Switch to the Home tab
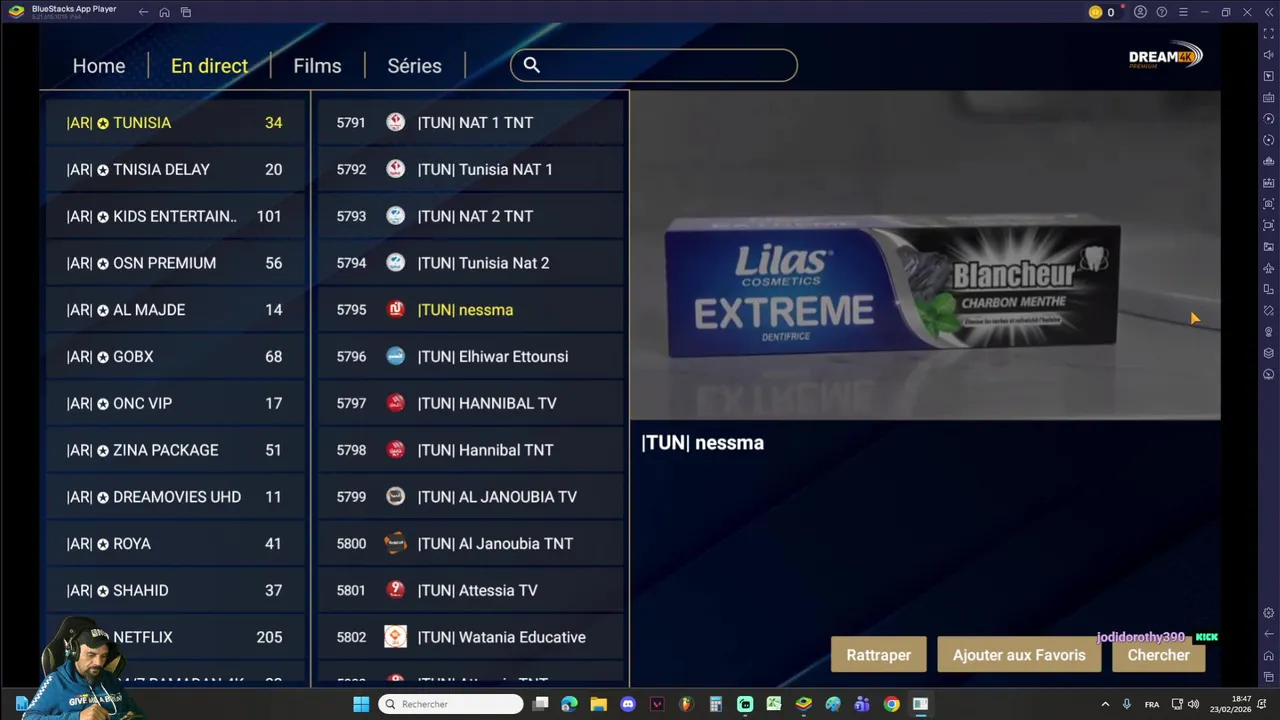 [99, 66]
